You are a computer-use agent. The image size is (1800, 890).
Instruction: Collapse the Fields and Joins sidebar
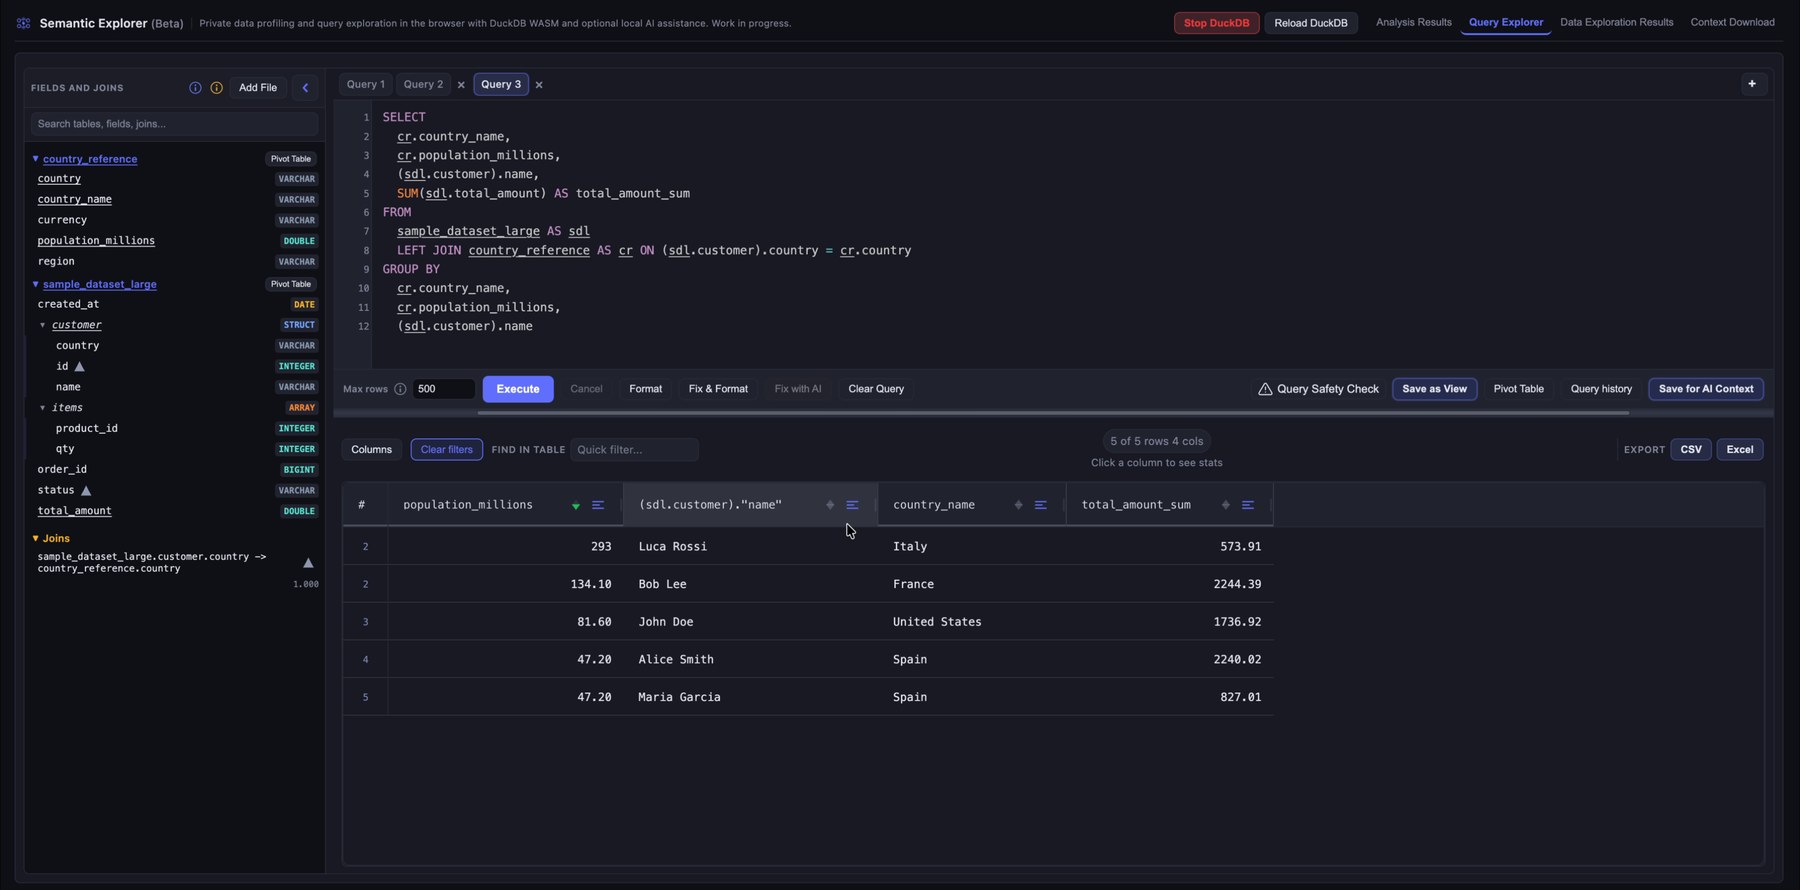tap(305, 88)
